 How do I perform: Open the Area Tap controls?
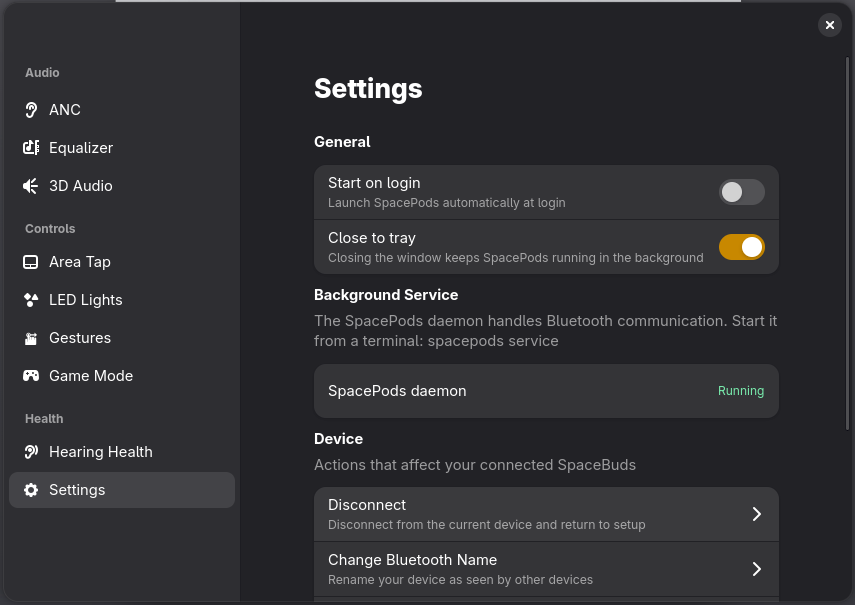point(122,262)
